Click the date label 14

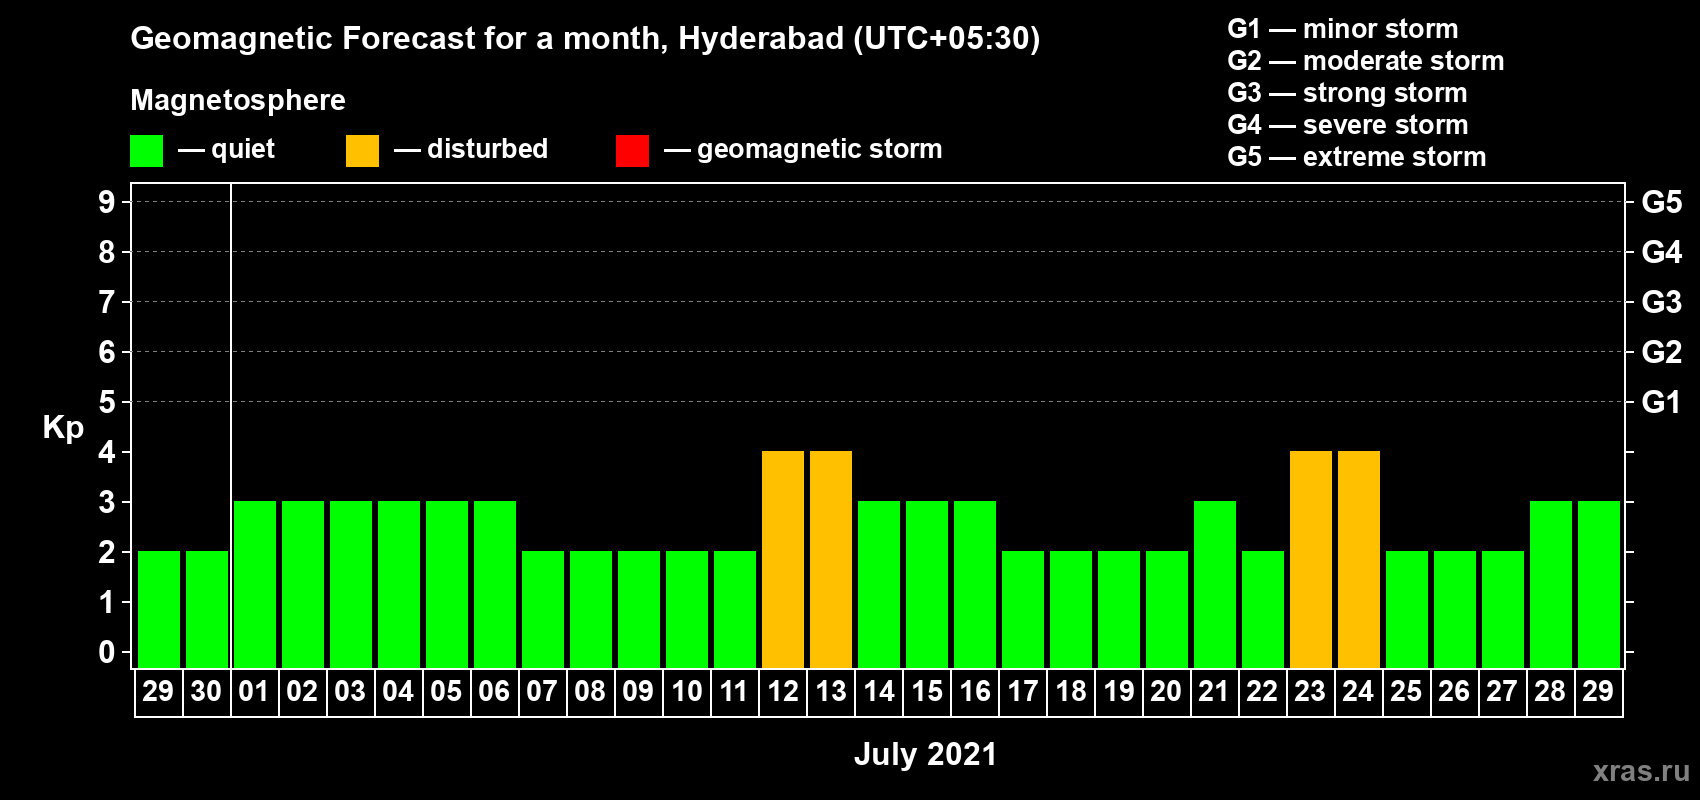point(878,692)
